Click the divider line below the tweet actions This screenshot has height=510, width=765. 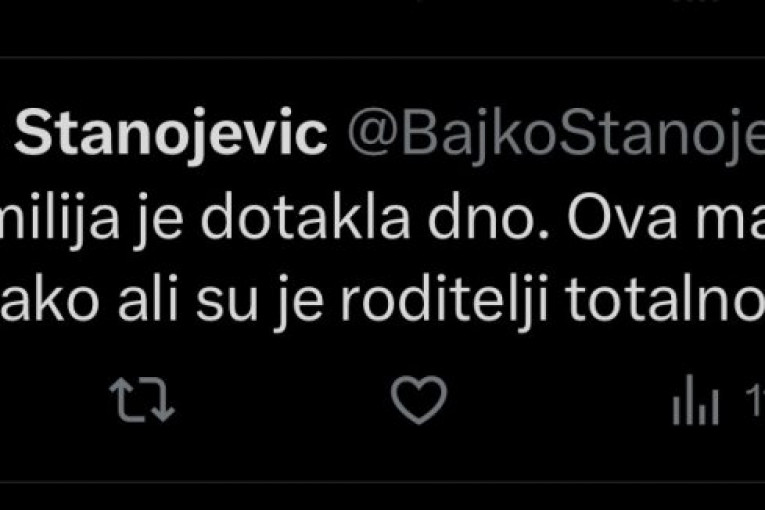pyautogui.click(x=382, y=481)
